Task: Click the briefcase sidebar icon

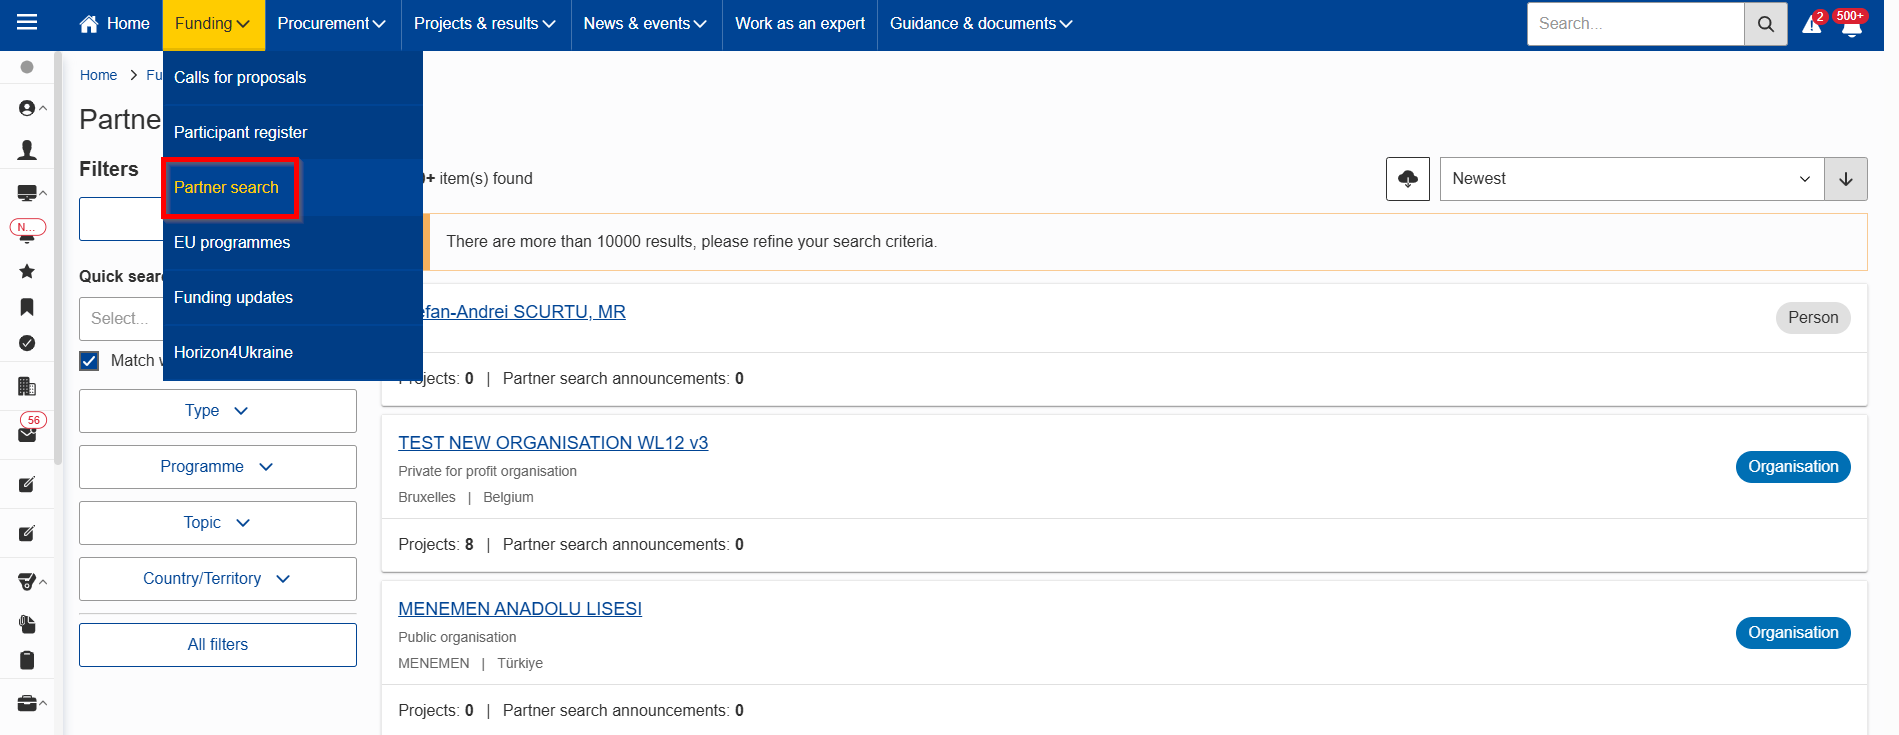Action: 27,704
